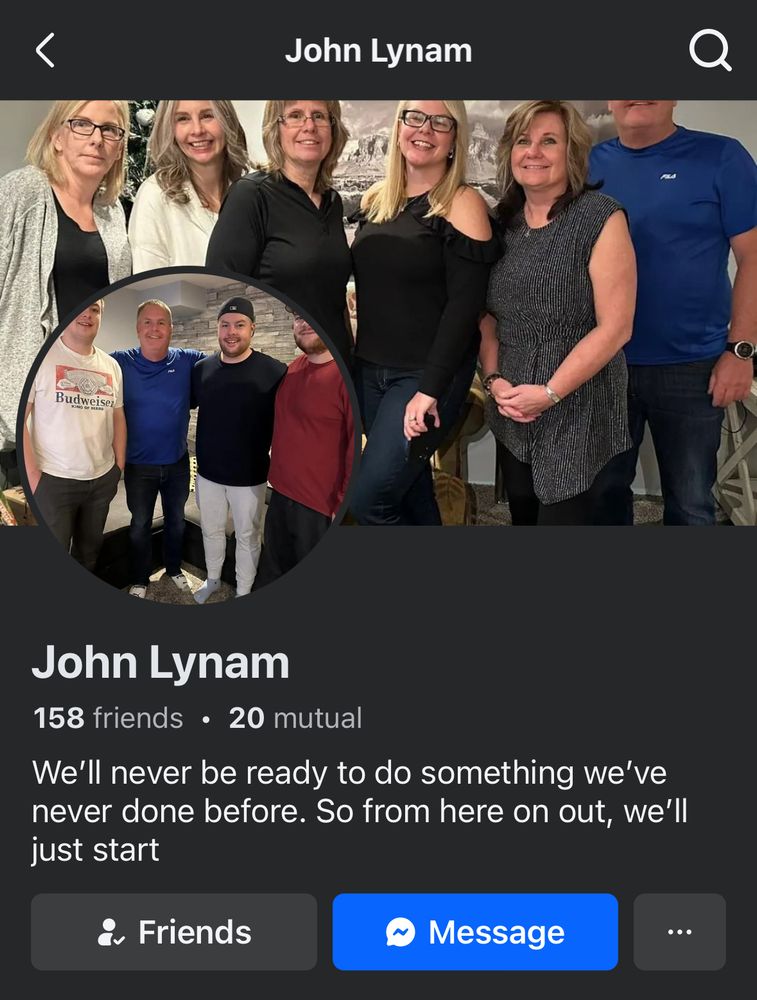Open the 158 friends list

pos(108,718)
